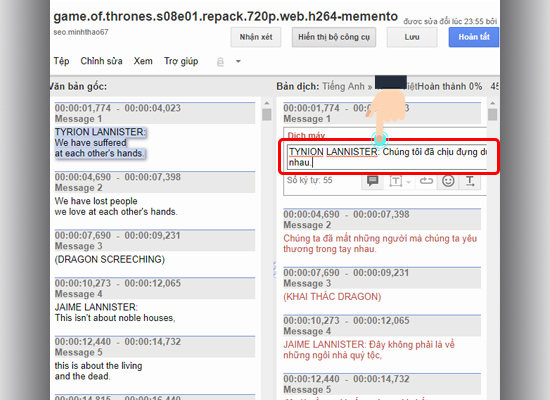Click the scrollbar thumb of the source text pane

point(267,115)
